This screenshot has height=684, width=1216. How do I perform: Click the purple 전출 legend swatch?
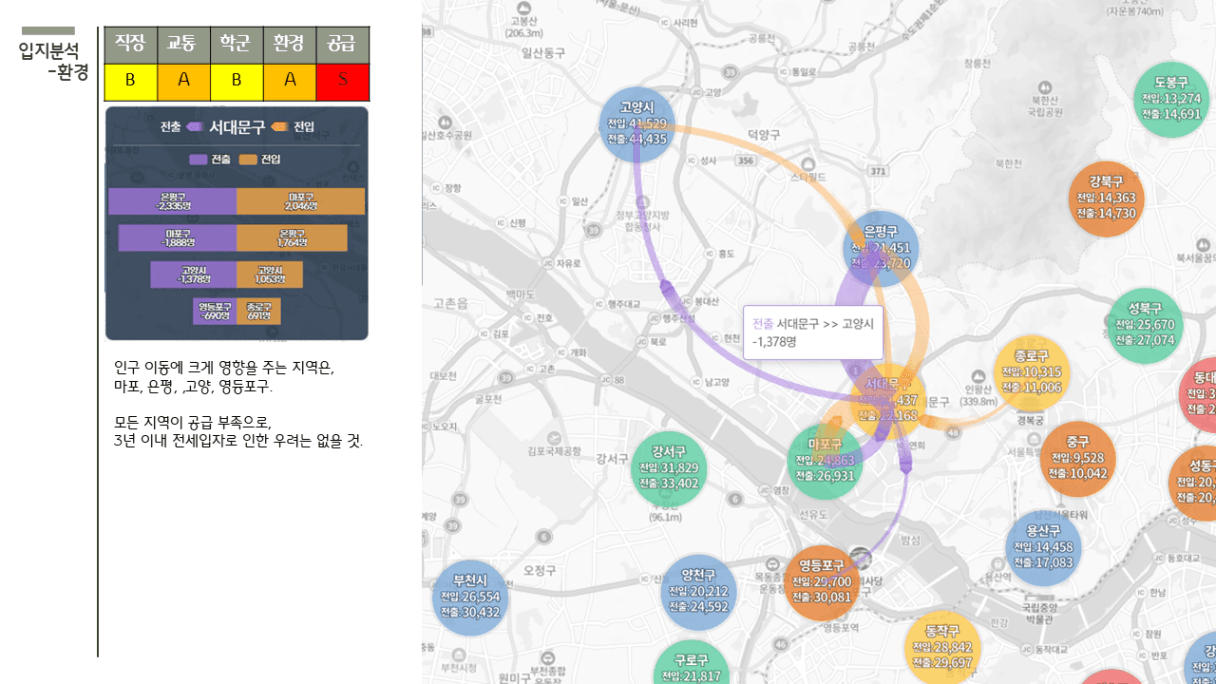(x=198, y=159)
